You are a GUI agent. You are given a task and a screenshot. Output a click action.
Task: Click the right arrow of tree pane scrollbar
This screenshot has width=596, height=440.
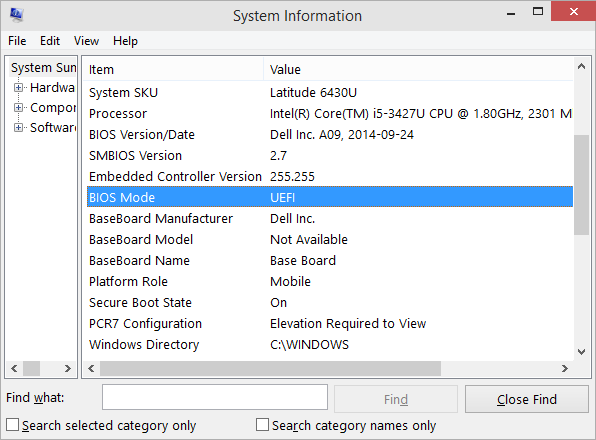[x=68, y=368]
